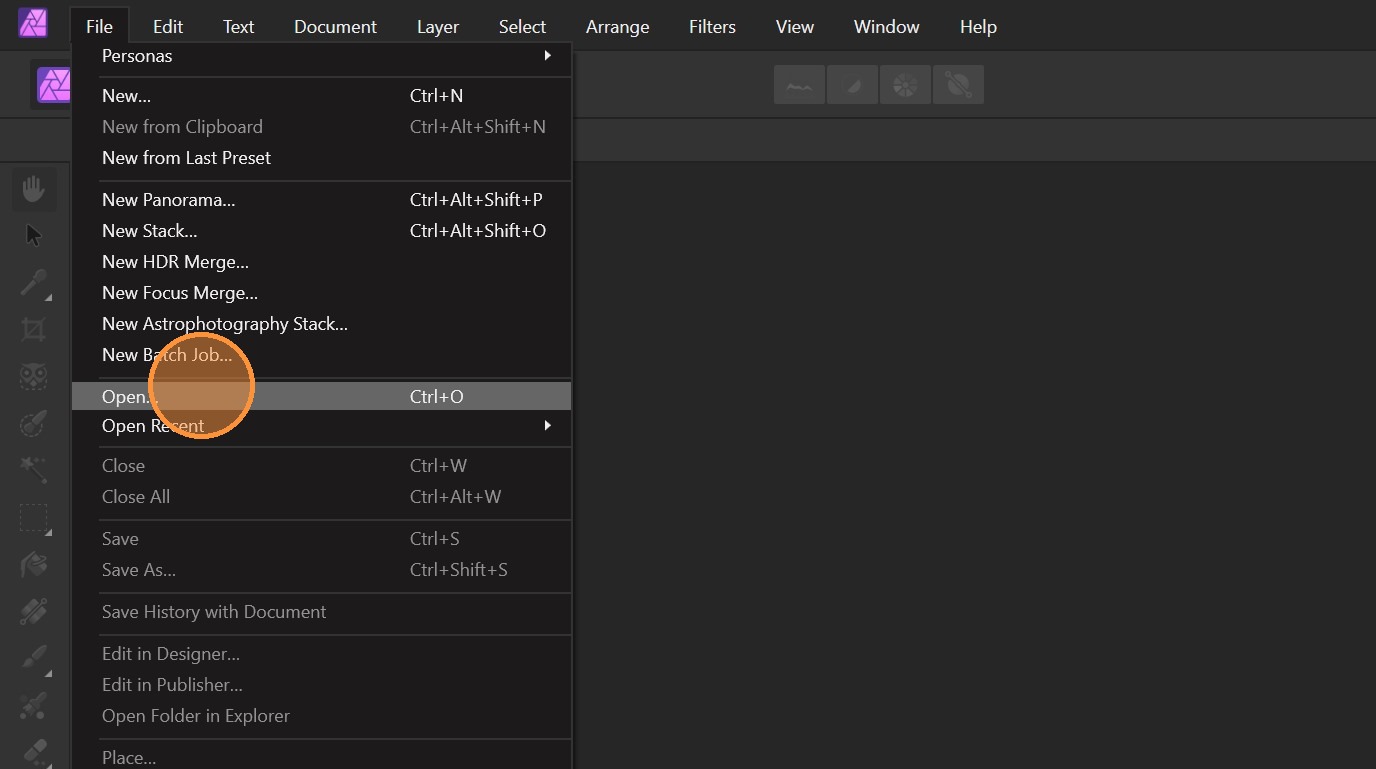Open the Document menu
The image size is (1376, 769).
(x=335, y=27)
